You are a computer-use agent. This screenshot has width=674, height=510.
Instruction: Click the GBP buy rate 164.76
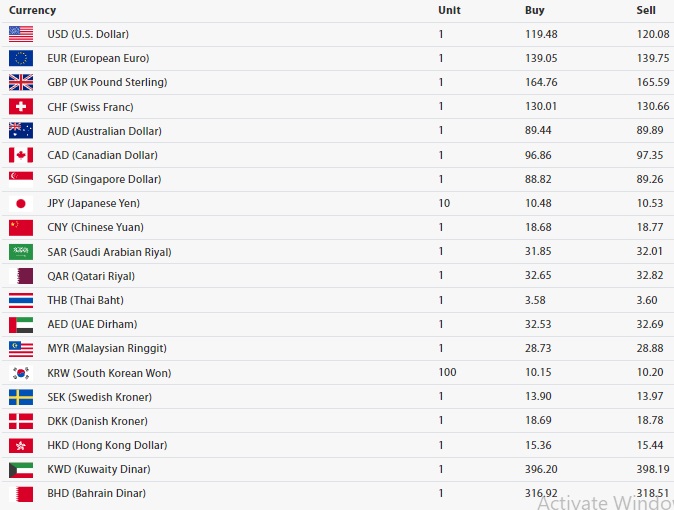[541, 82]
